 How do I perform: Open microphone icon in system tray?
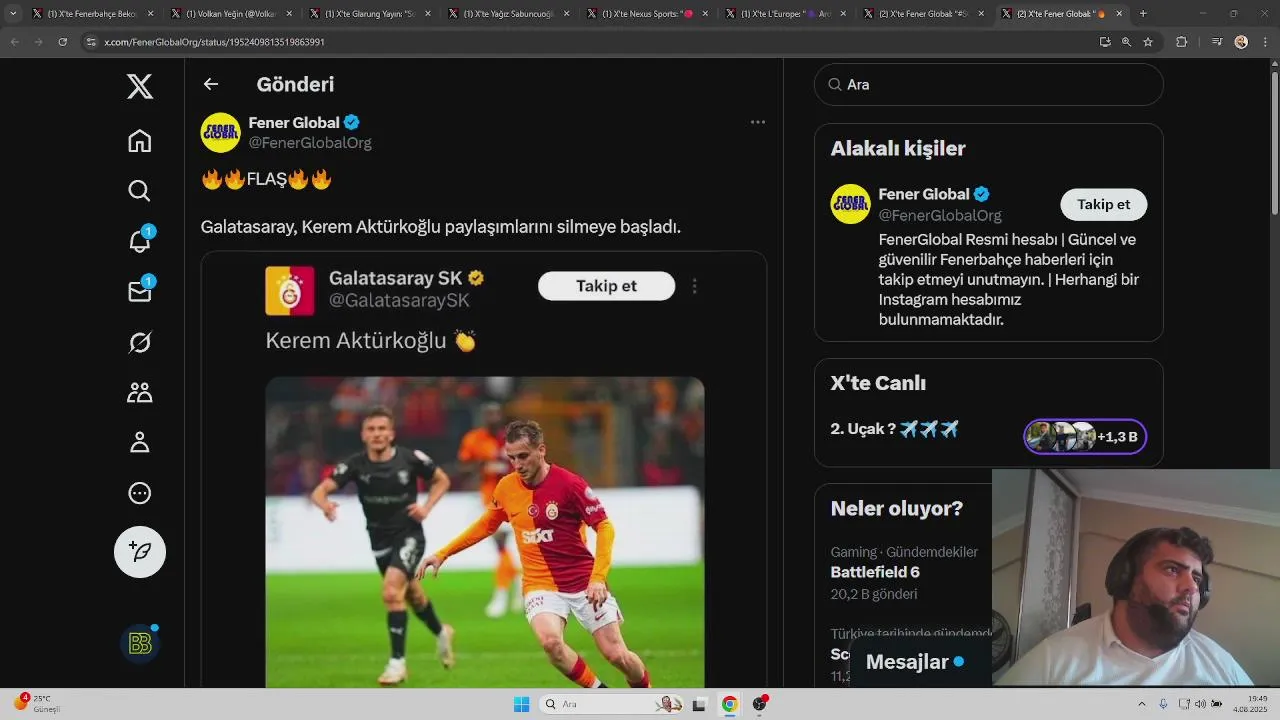click(1163, 704)
